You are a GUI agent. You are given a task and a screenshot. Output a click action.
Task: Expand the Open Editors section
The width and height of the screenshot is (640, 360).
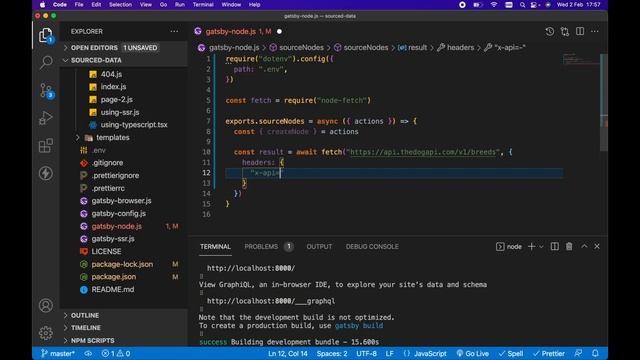[124, 48]
